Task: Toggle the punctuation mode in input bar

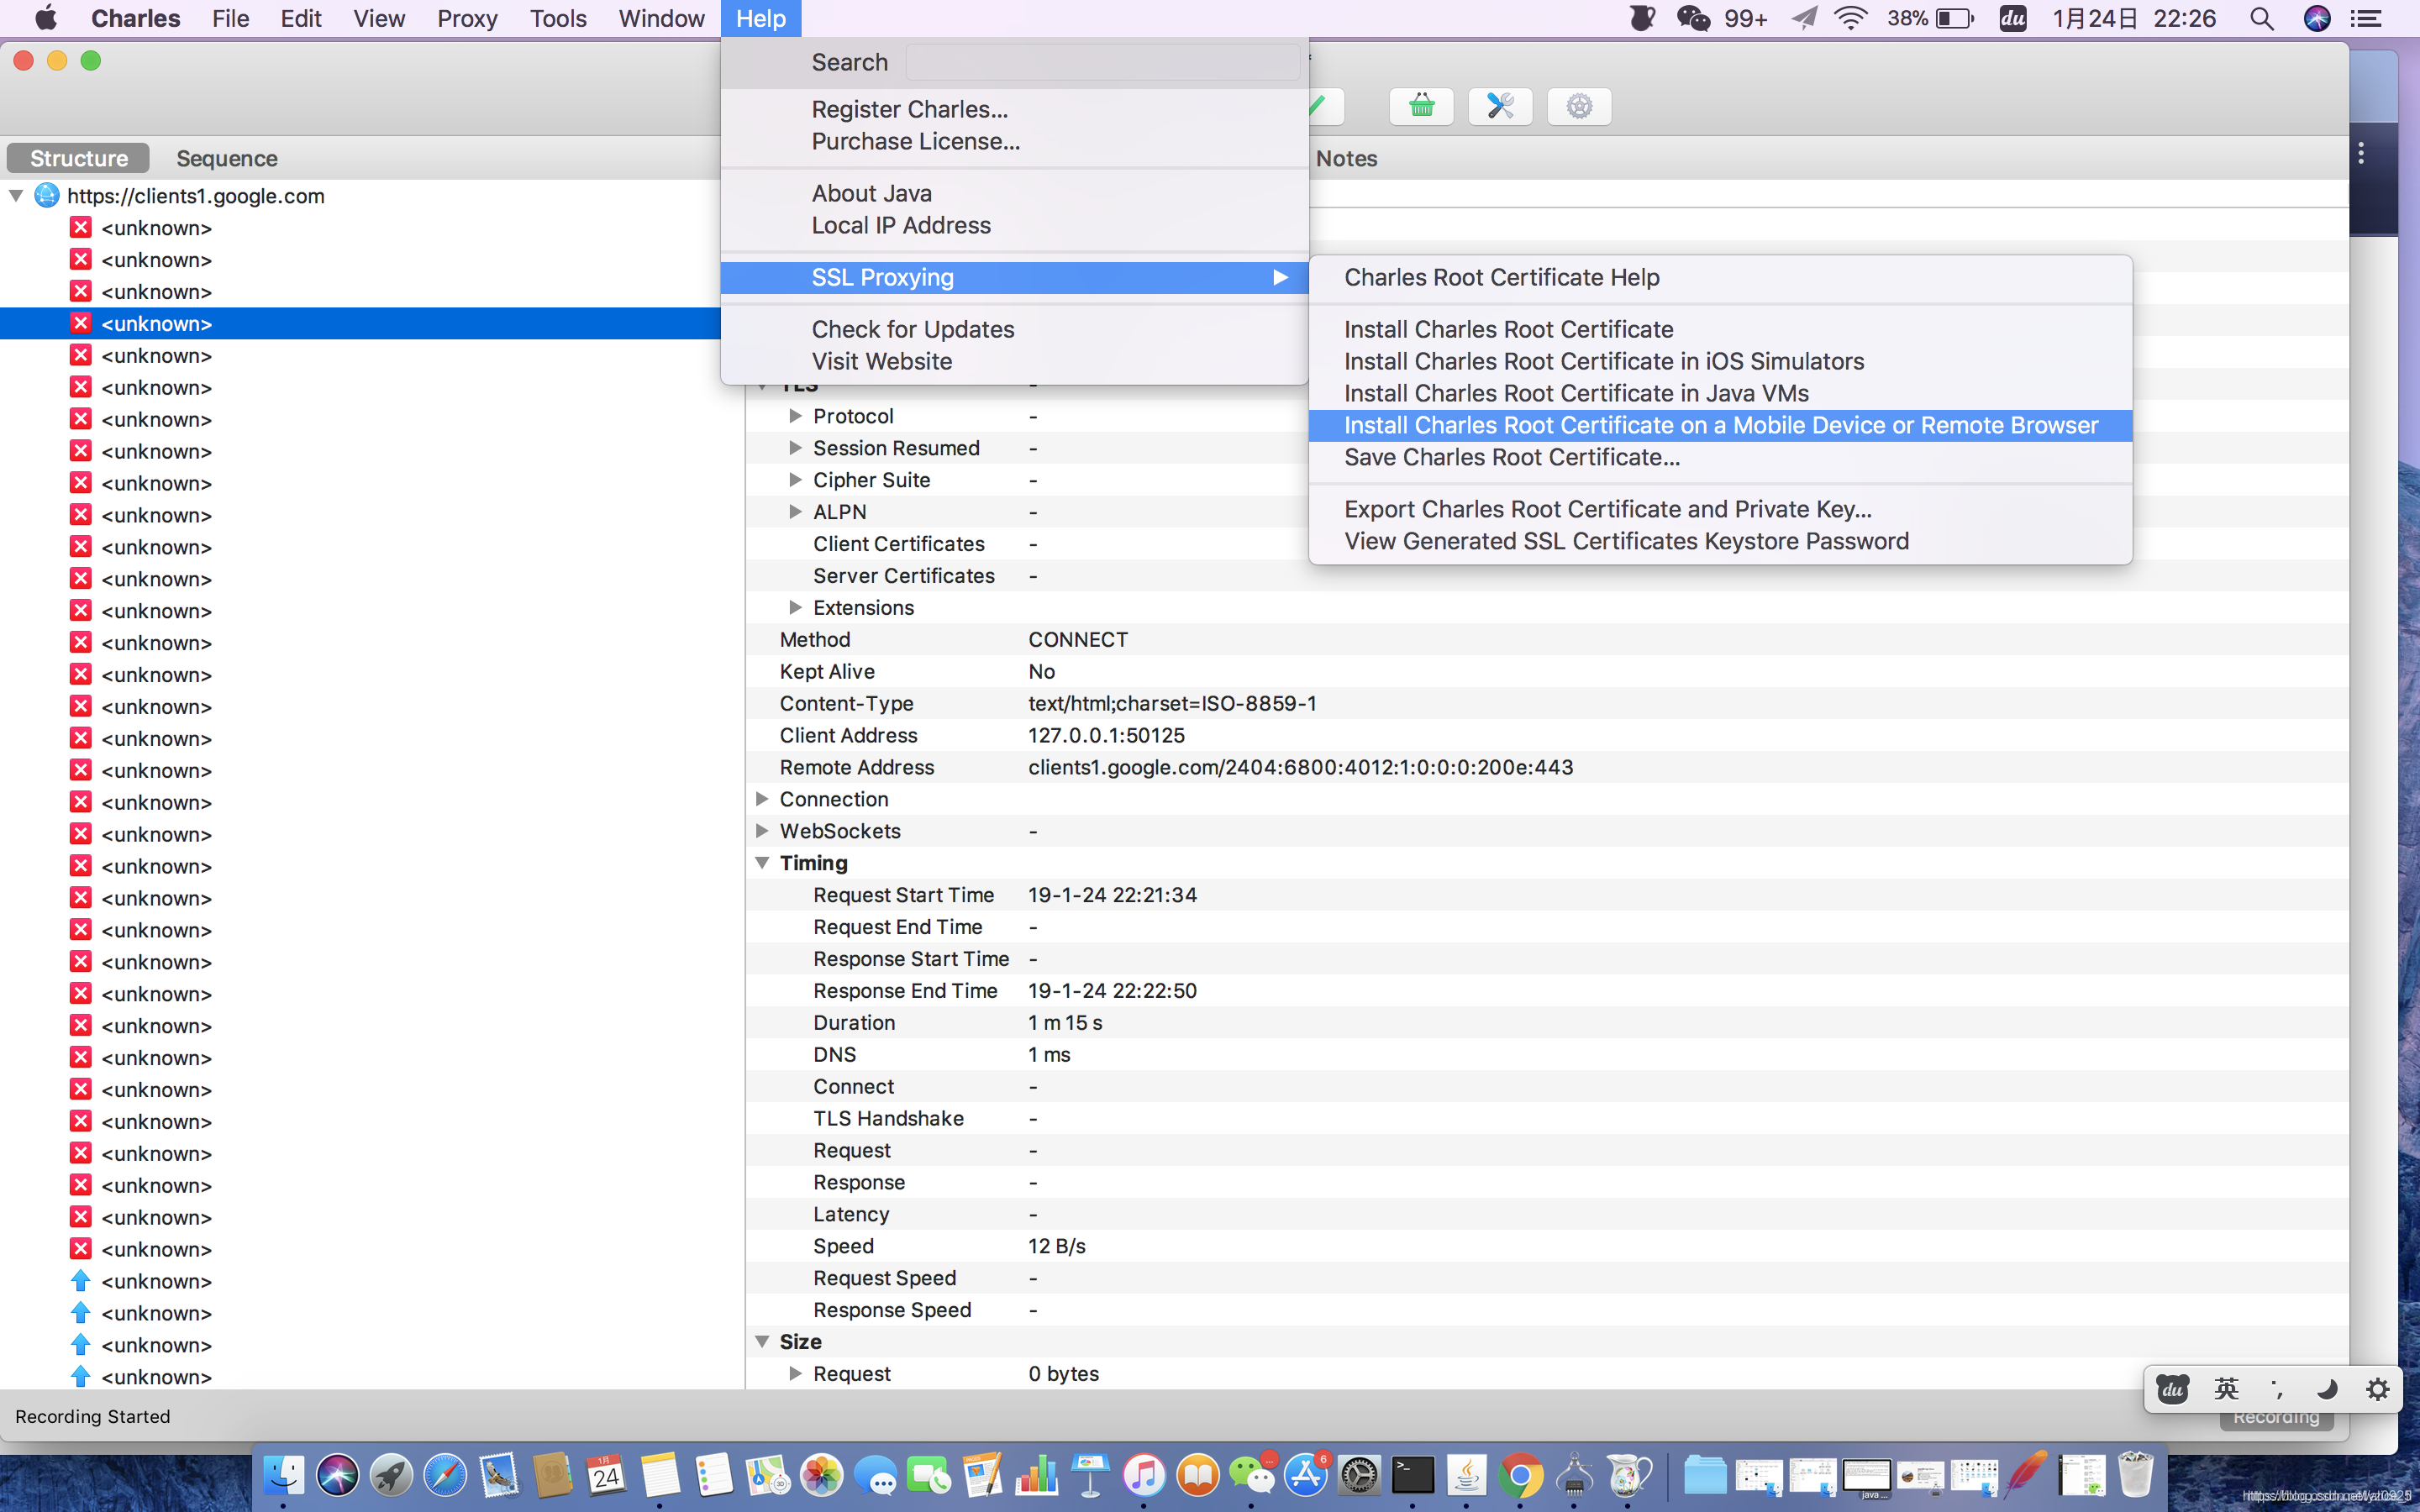Action: pos(2277,1389)
